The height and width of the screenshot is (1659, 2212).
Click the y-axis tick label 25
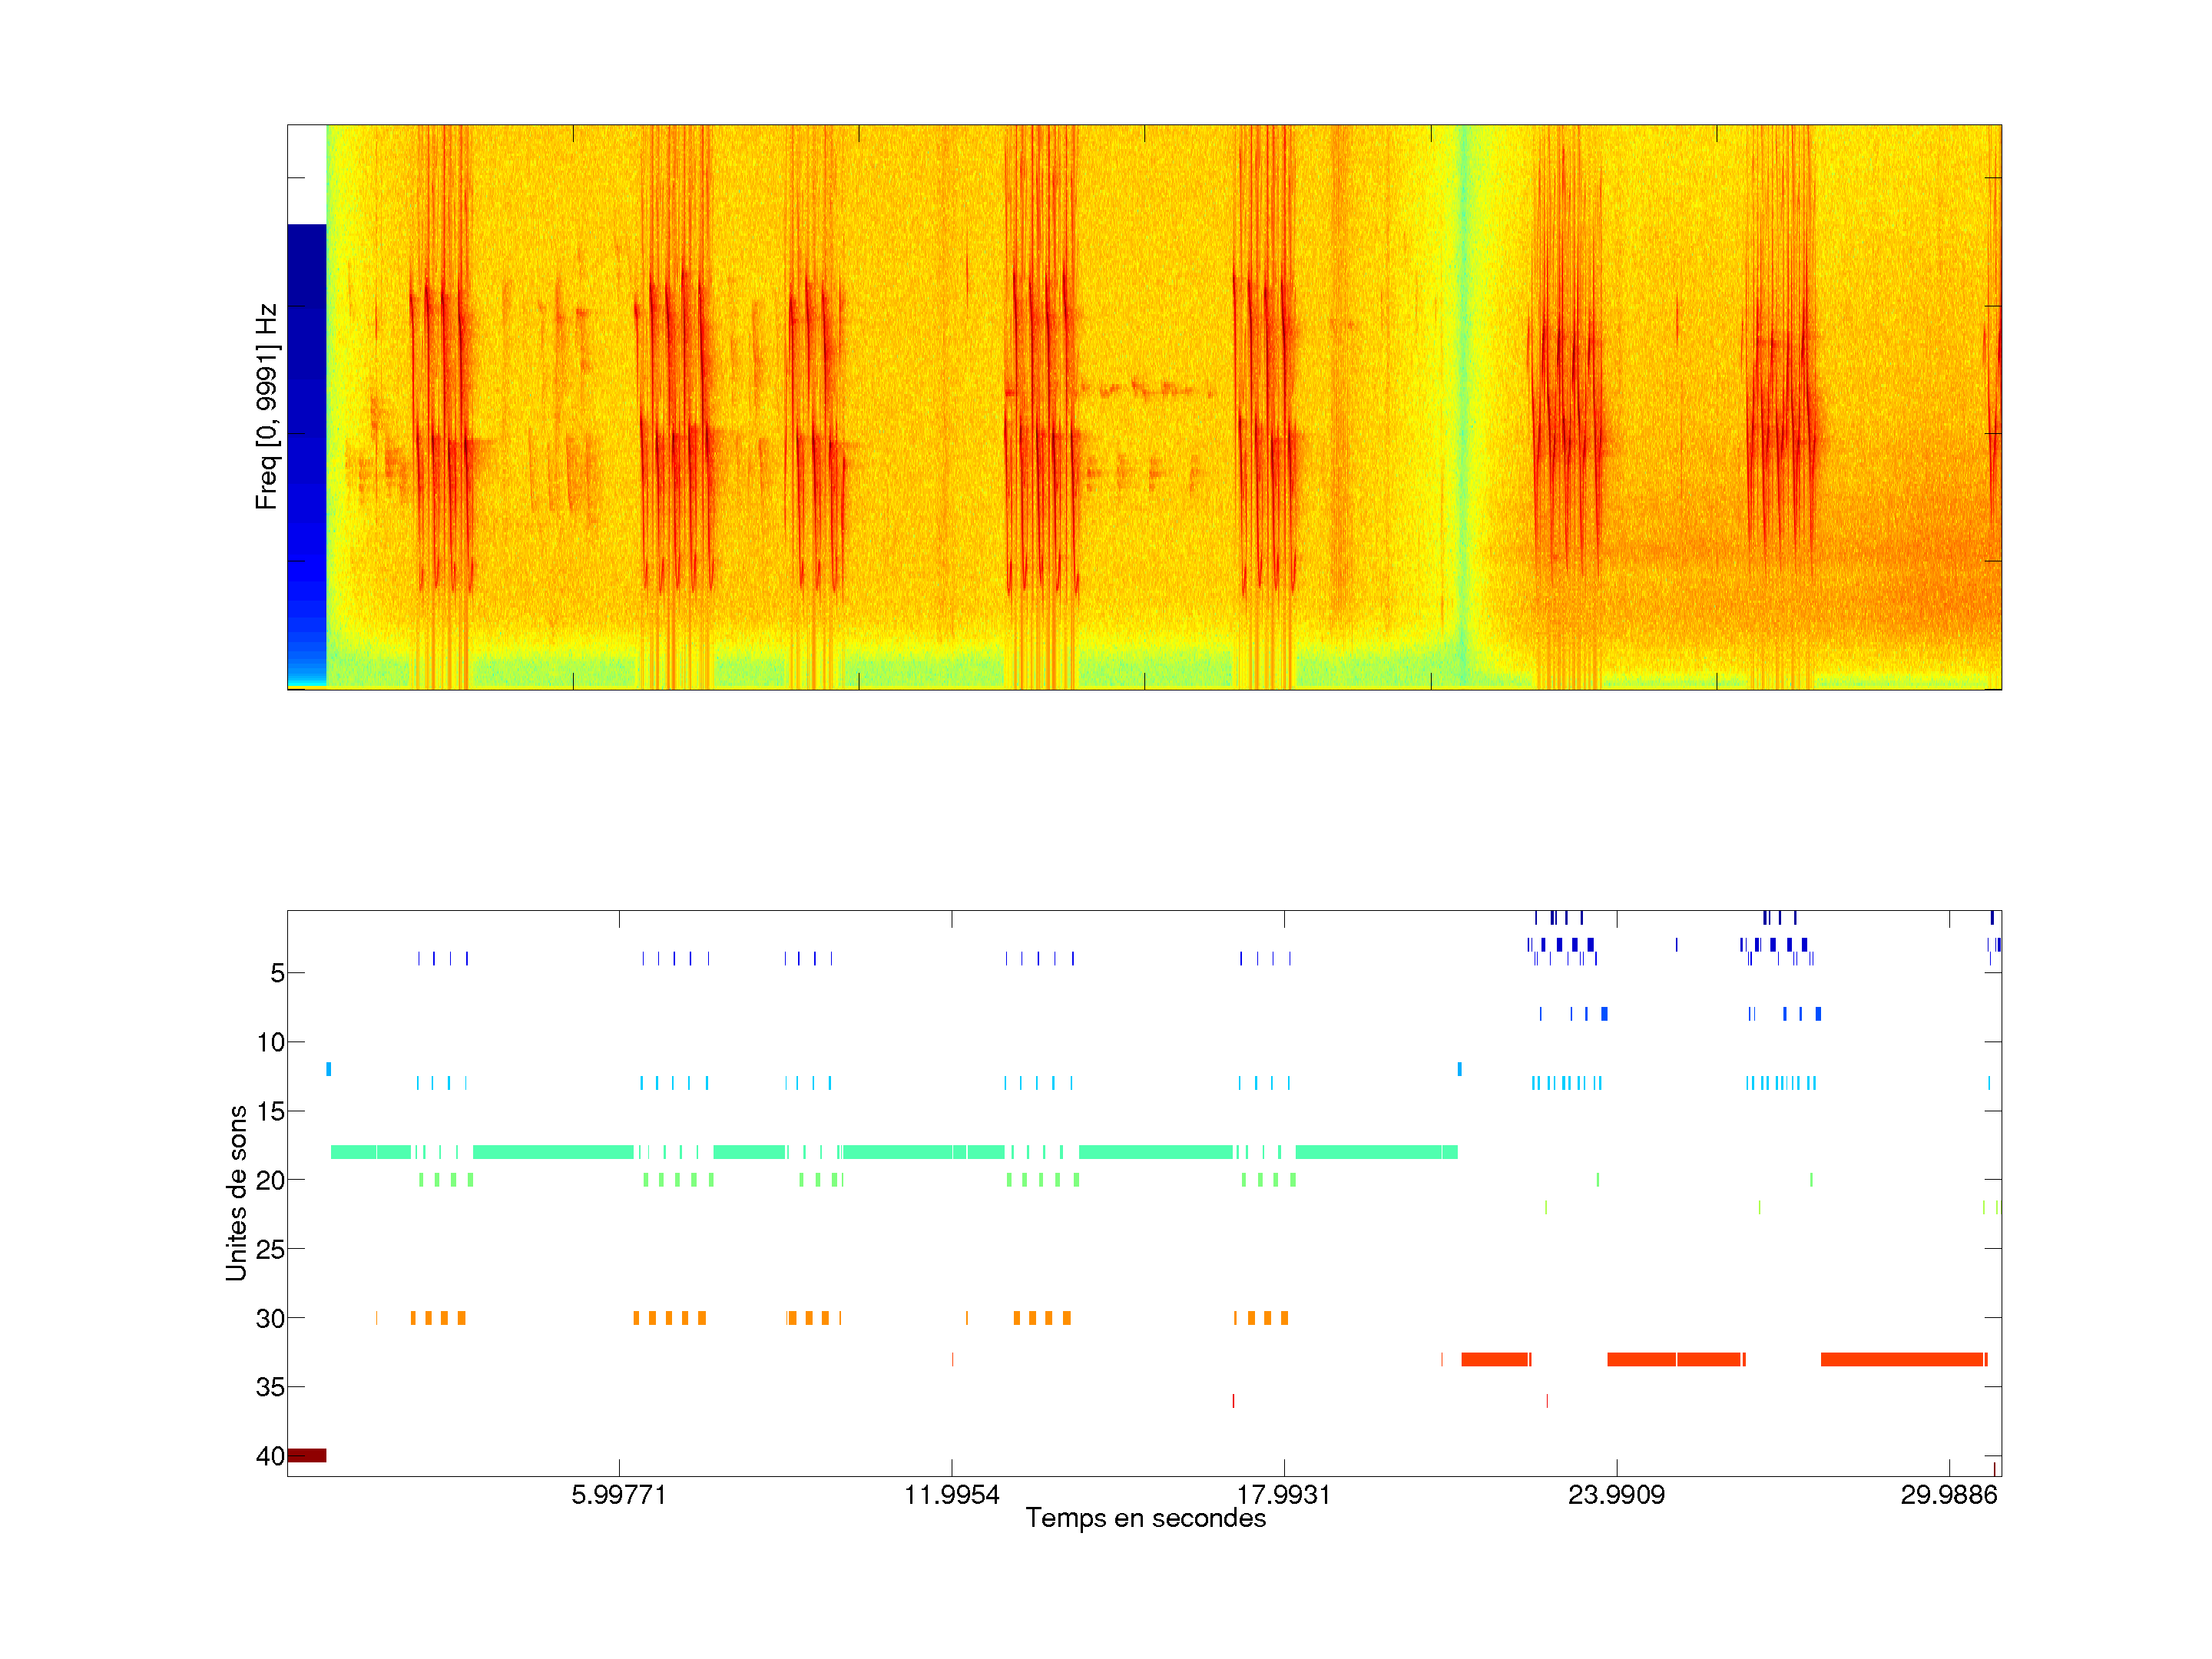click(270, 1249)
